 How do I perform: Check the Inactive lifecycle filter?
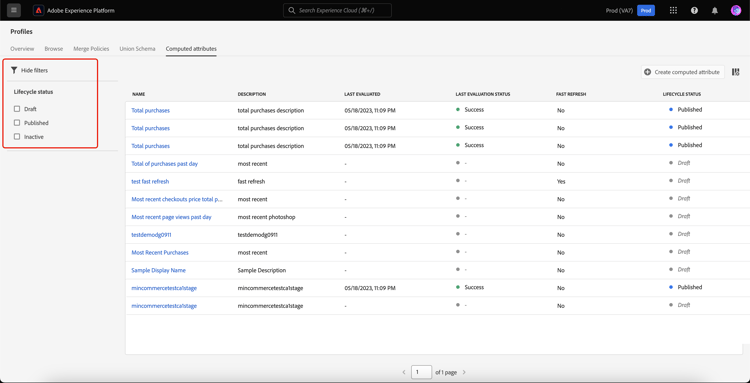tap(17, 137)
